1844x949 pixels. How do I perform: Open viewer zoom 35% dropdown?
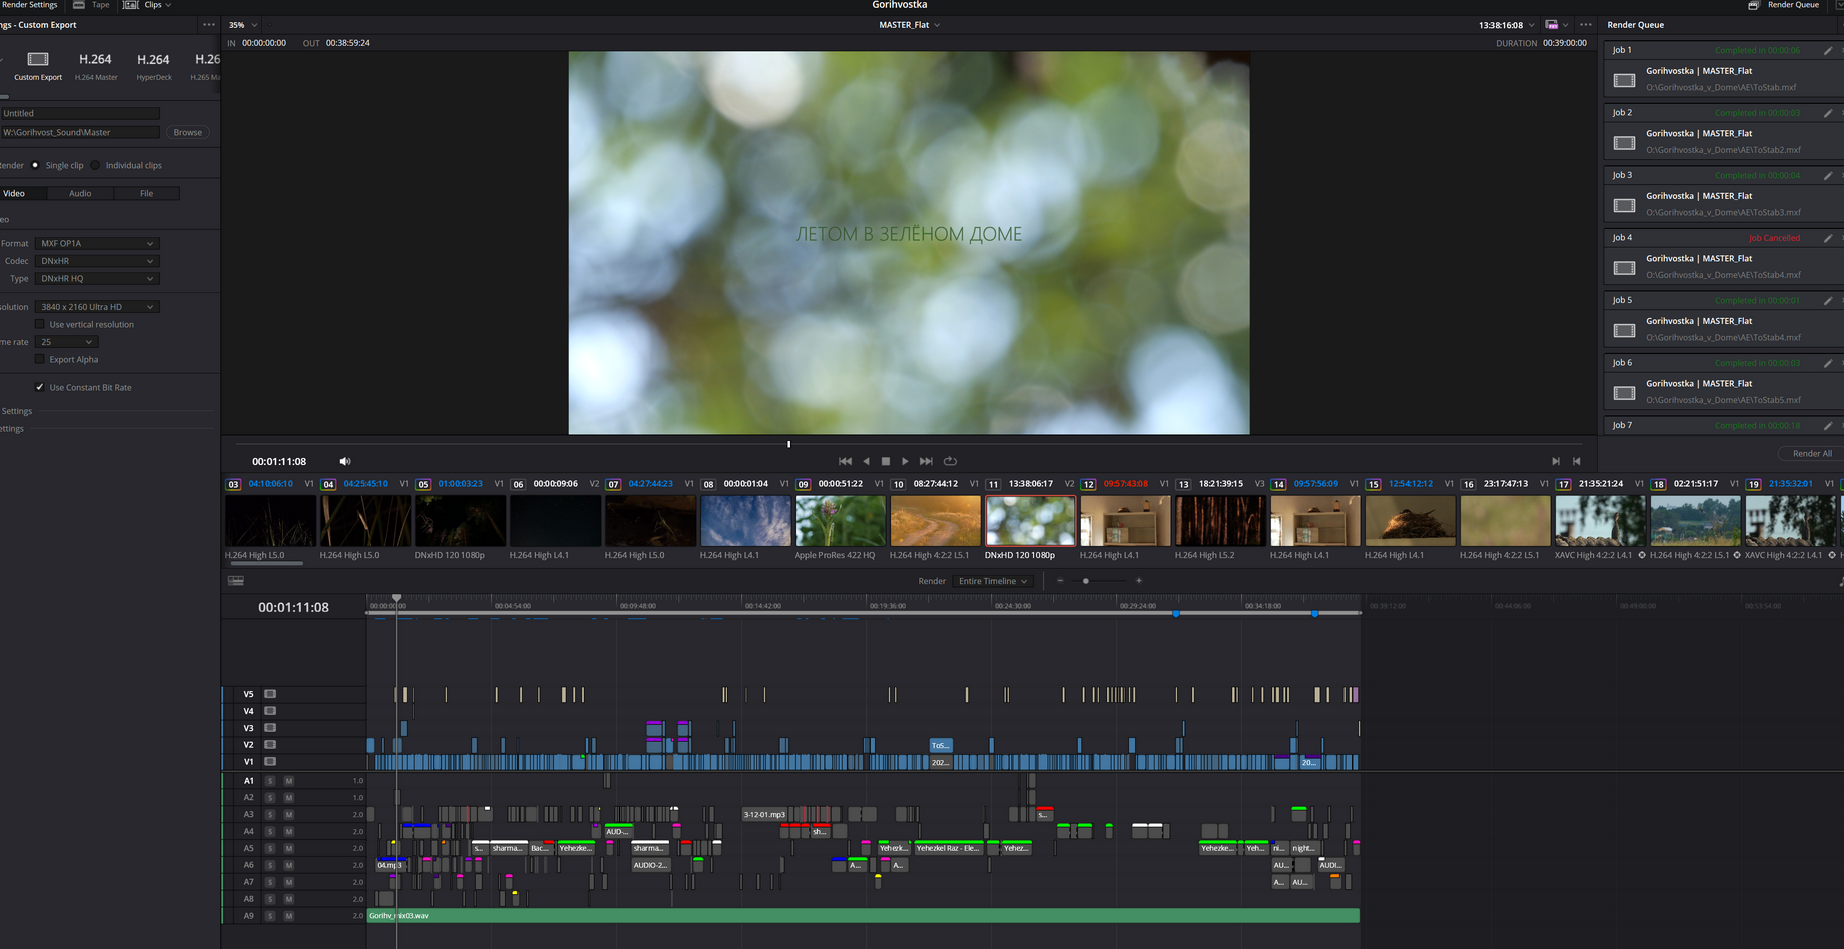[x=243, y=25]
